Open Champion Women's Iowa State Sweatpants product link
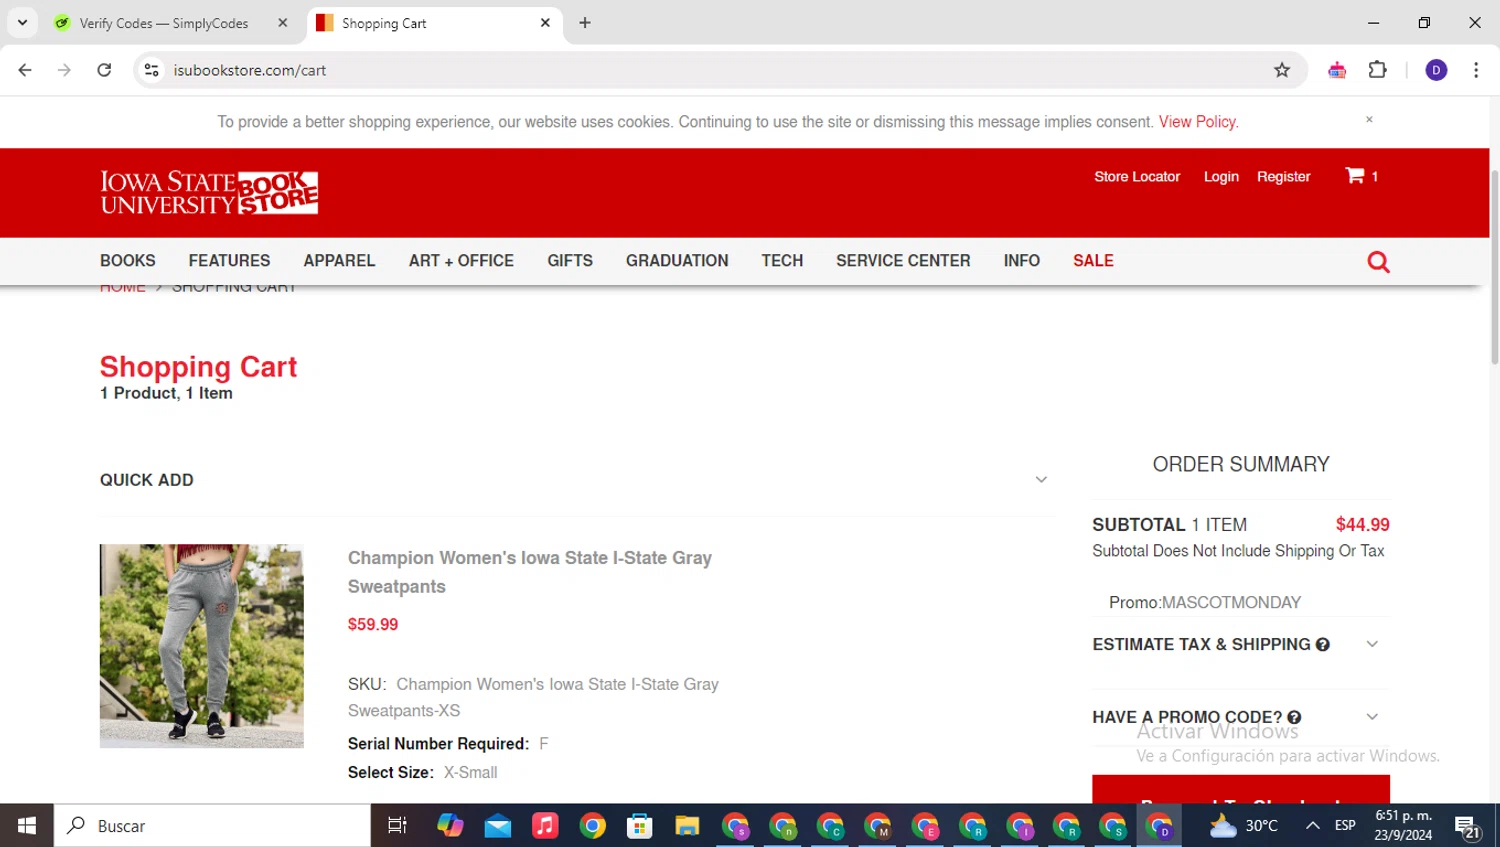The width and height of the screenshot is (1500, 847). (530, 572)
